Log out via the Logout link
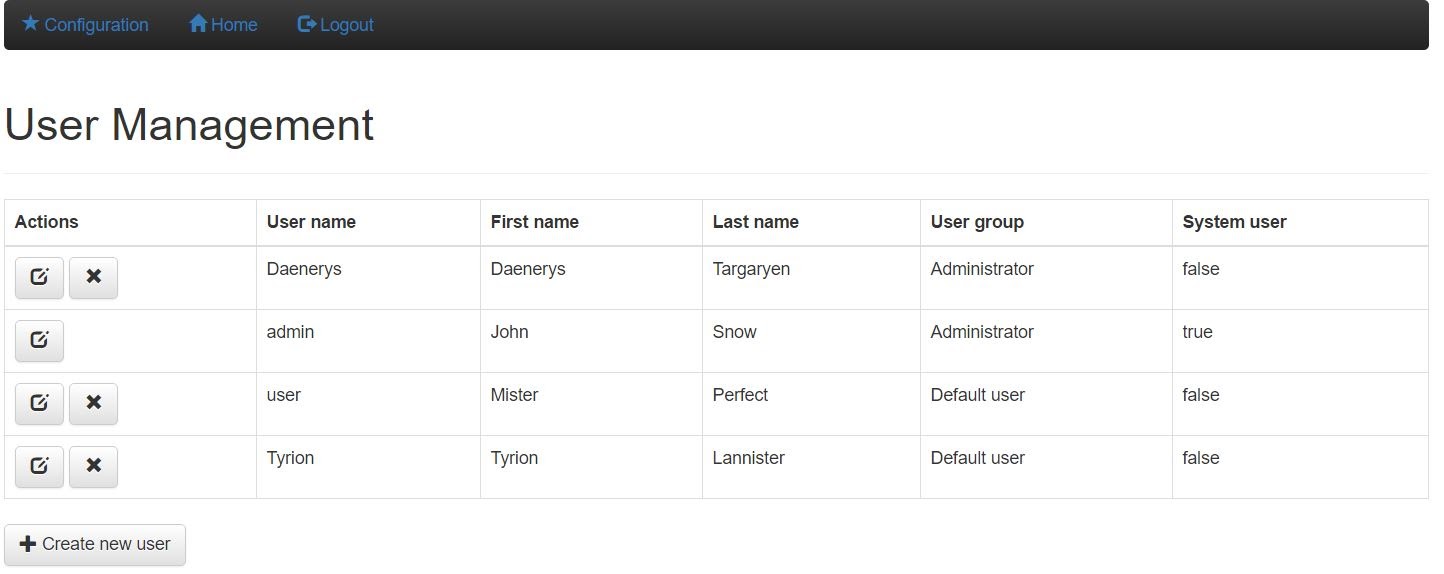Viewport: 1444px width, 574px height. (x=346, y=25)
